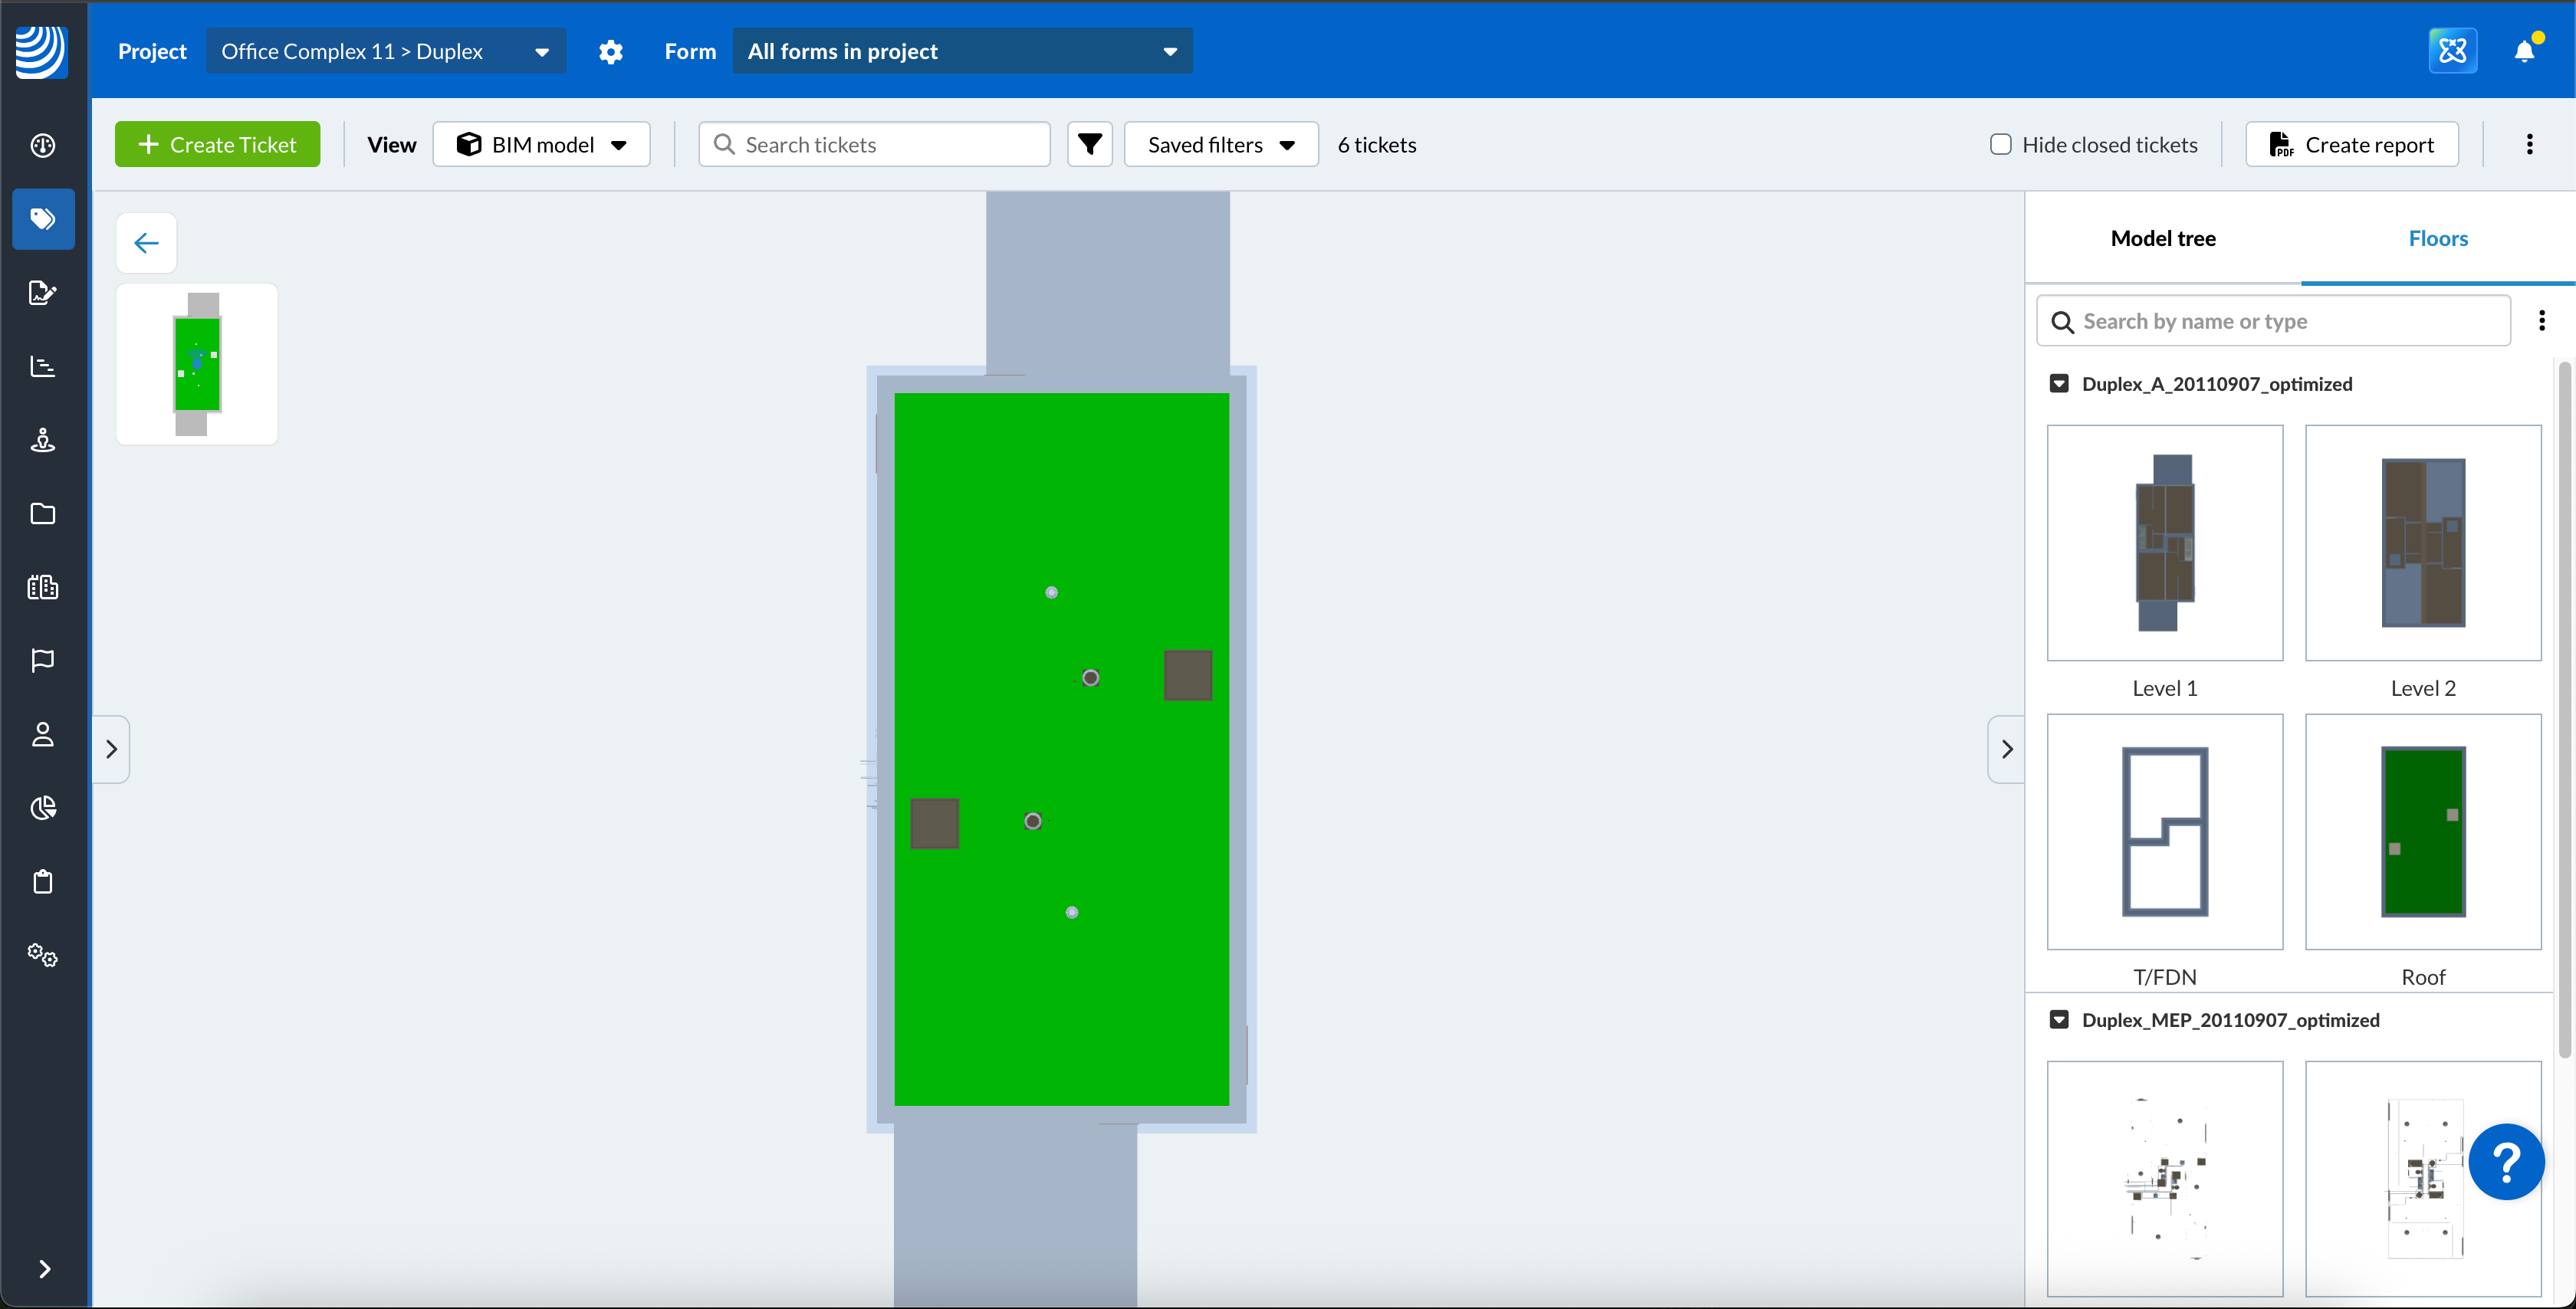
Task: Expand the Saved filters dropdown
Action: tap(1220, 144)
